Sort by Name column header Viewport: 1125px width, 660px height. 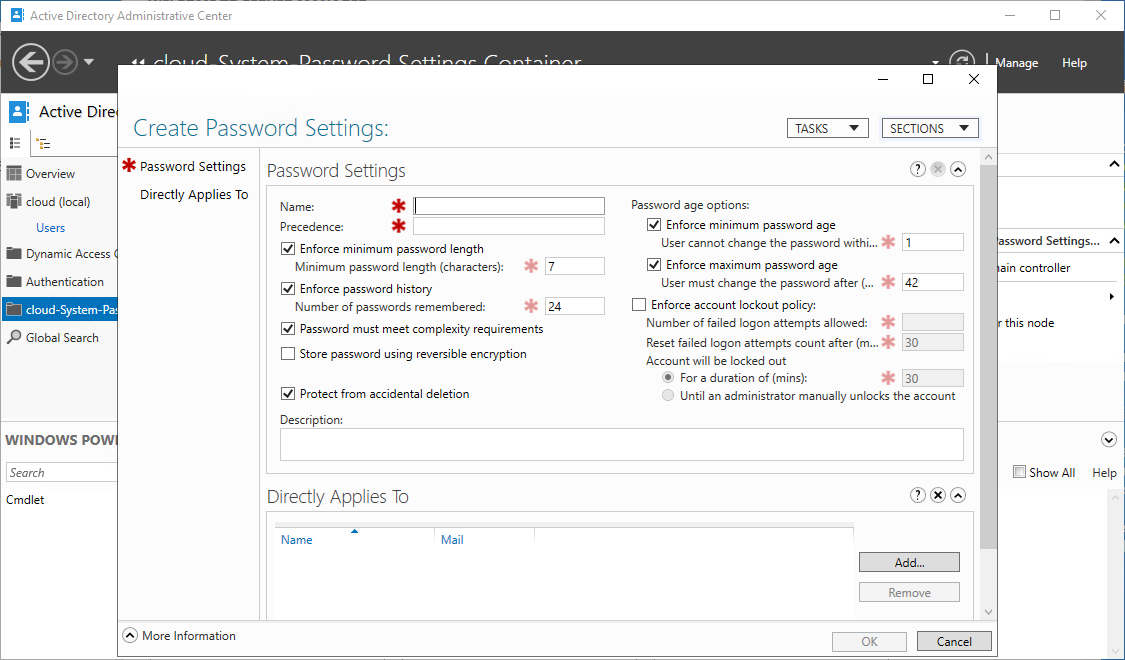tap(296, 539)
